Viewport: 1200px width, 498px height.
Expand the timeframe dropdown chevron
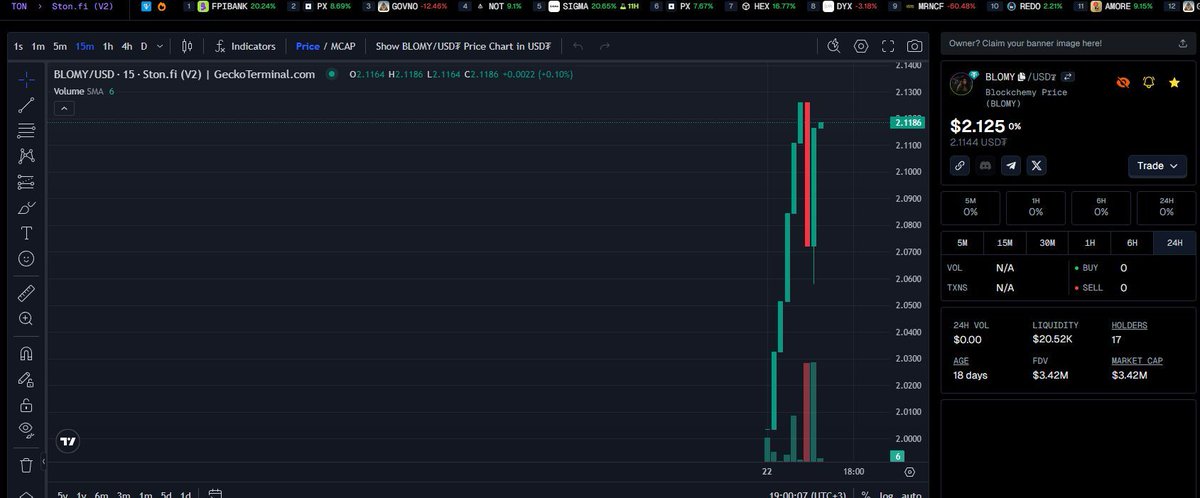160,46
